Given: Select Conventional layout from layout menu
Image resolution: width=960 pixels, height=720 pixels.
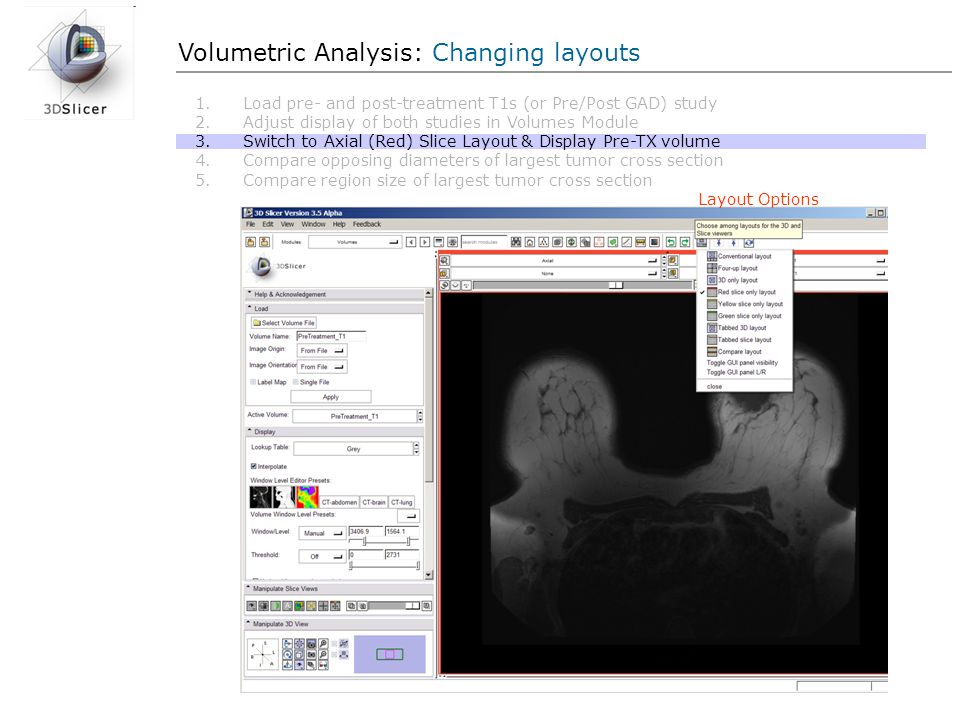Looking at the screenshot, I should (x=739, y=256).
